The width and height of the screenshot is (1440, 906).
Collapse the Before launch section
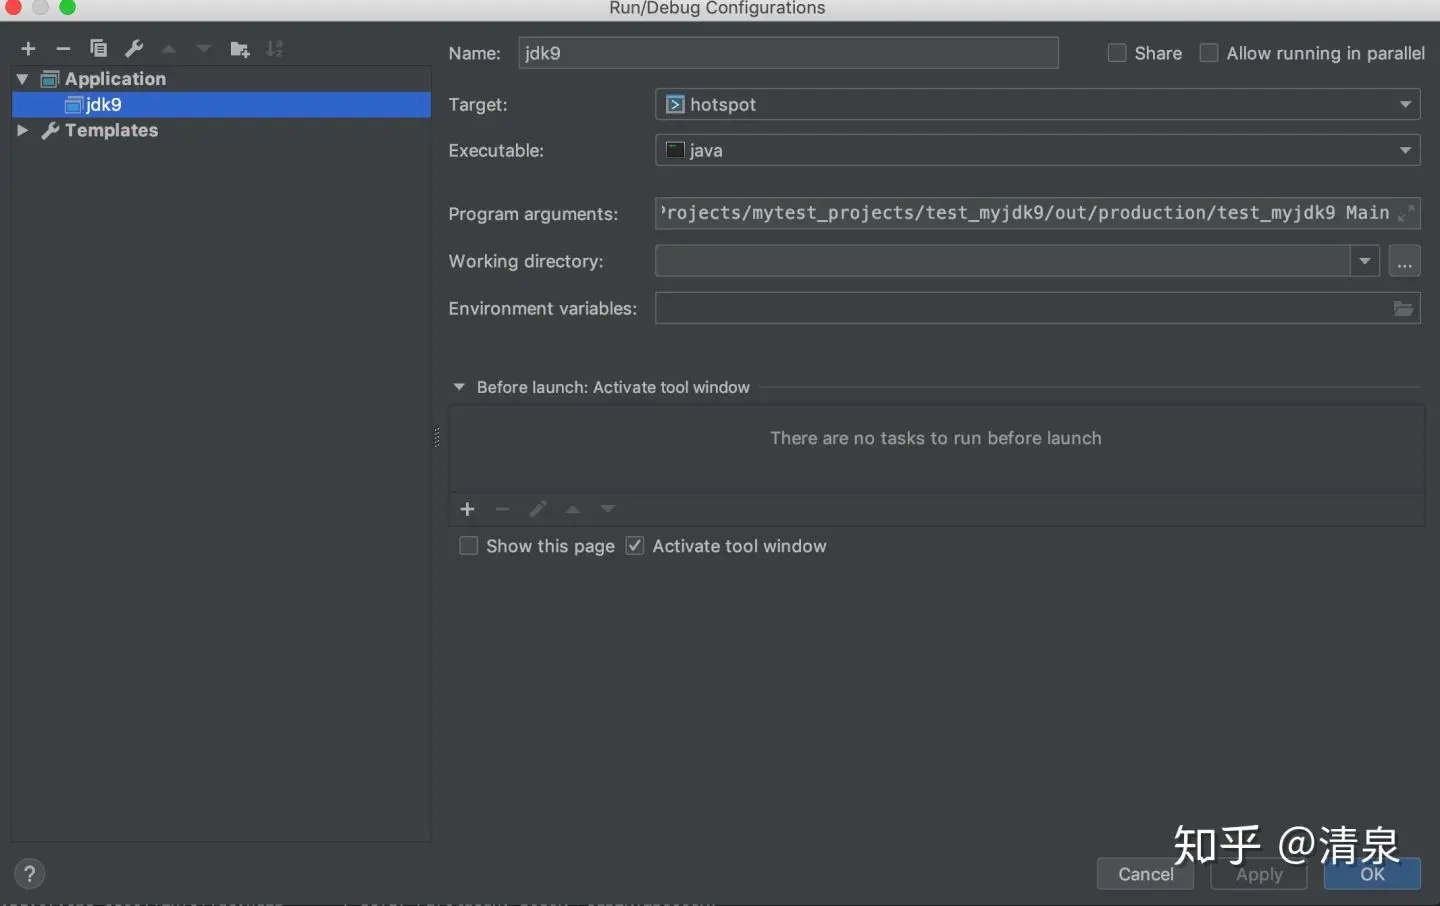(x=459, y=387)
